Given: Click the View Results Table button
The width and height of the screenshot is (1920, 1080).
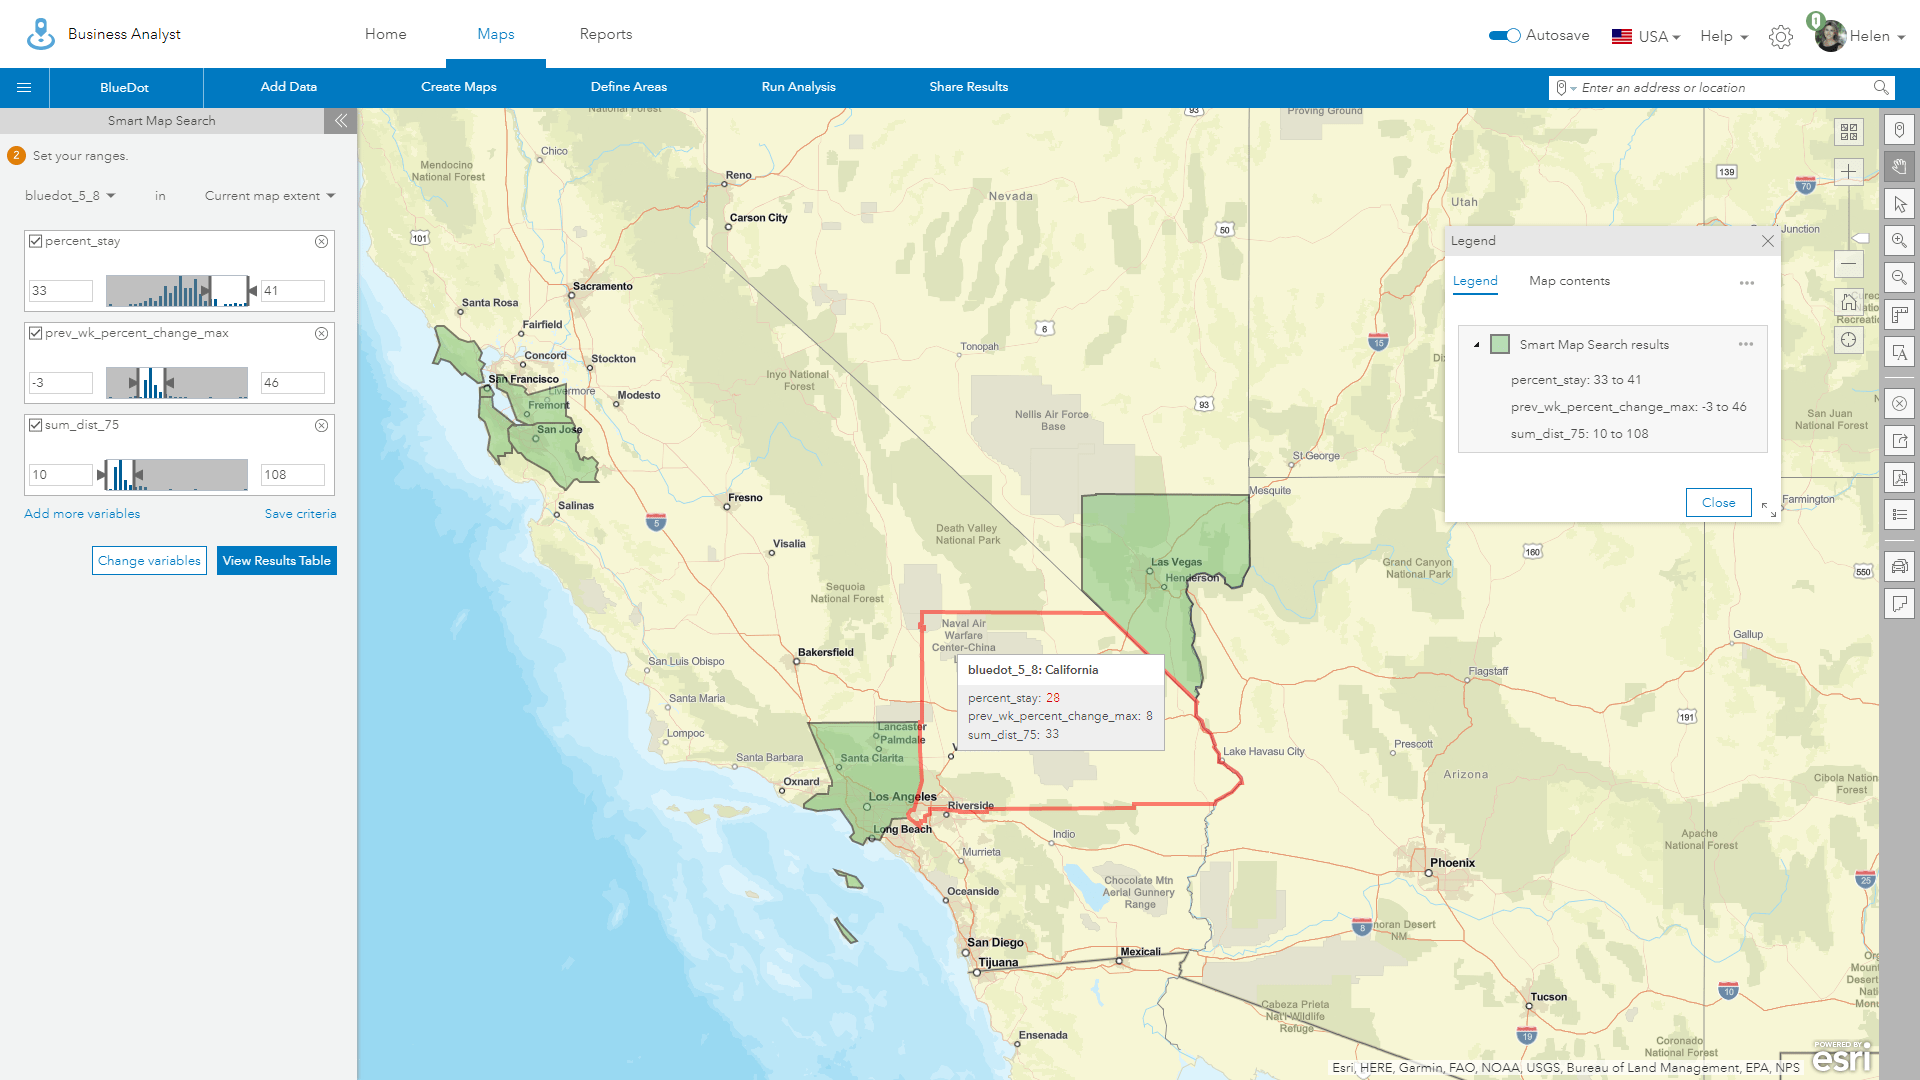Looking at the screenshot, I should coord(276,560).
